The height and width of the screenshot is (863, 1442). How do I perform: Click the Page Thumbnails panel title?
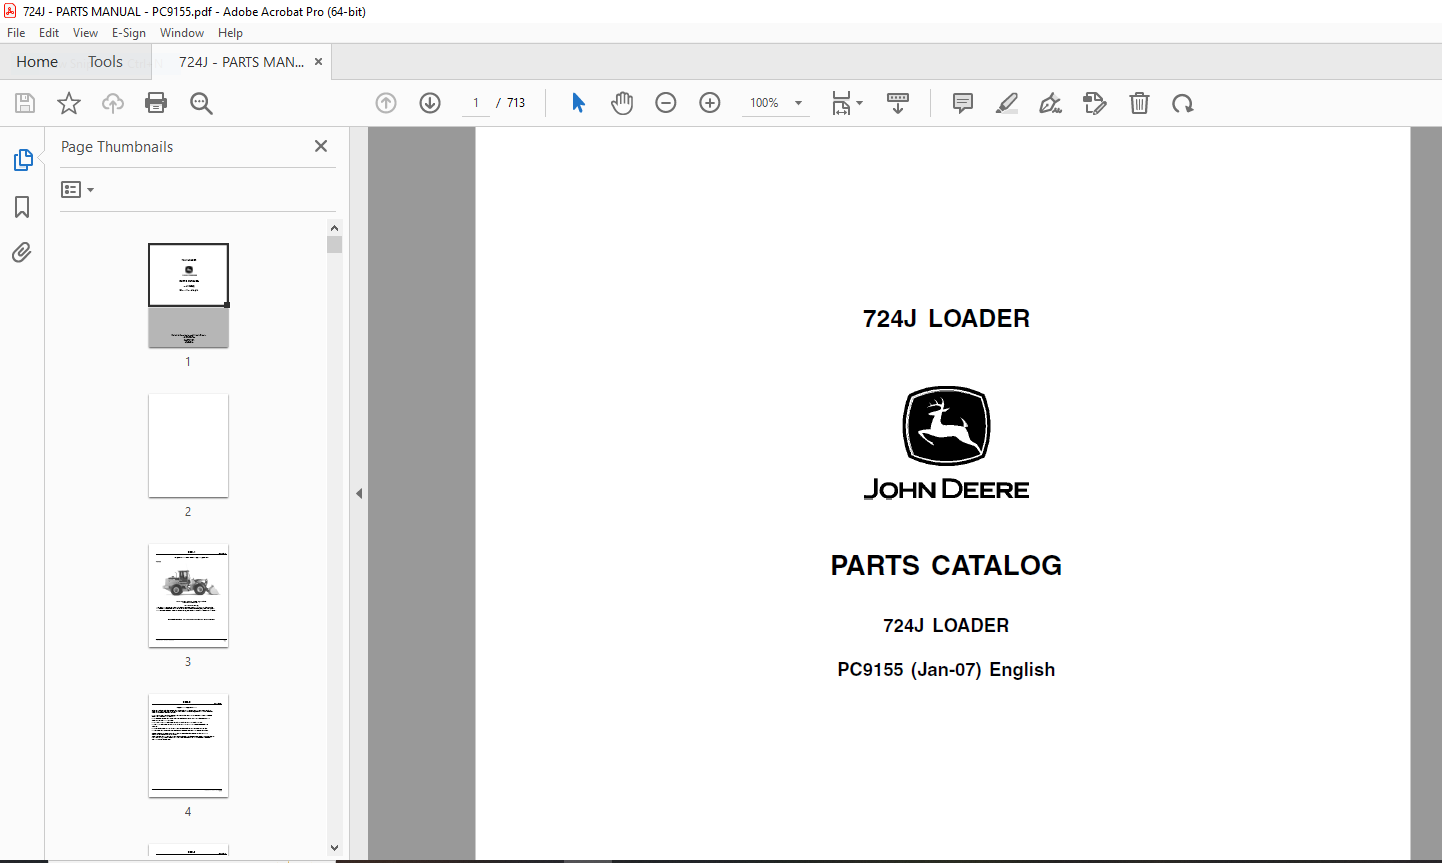[117, 147]
